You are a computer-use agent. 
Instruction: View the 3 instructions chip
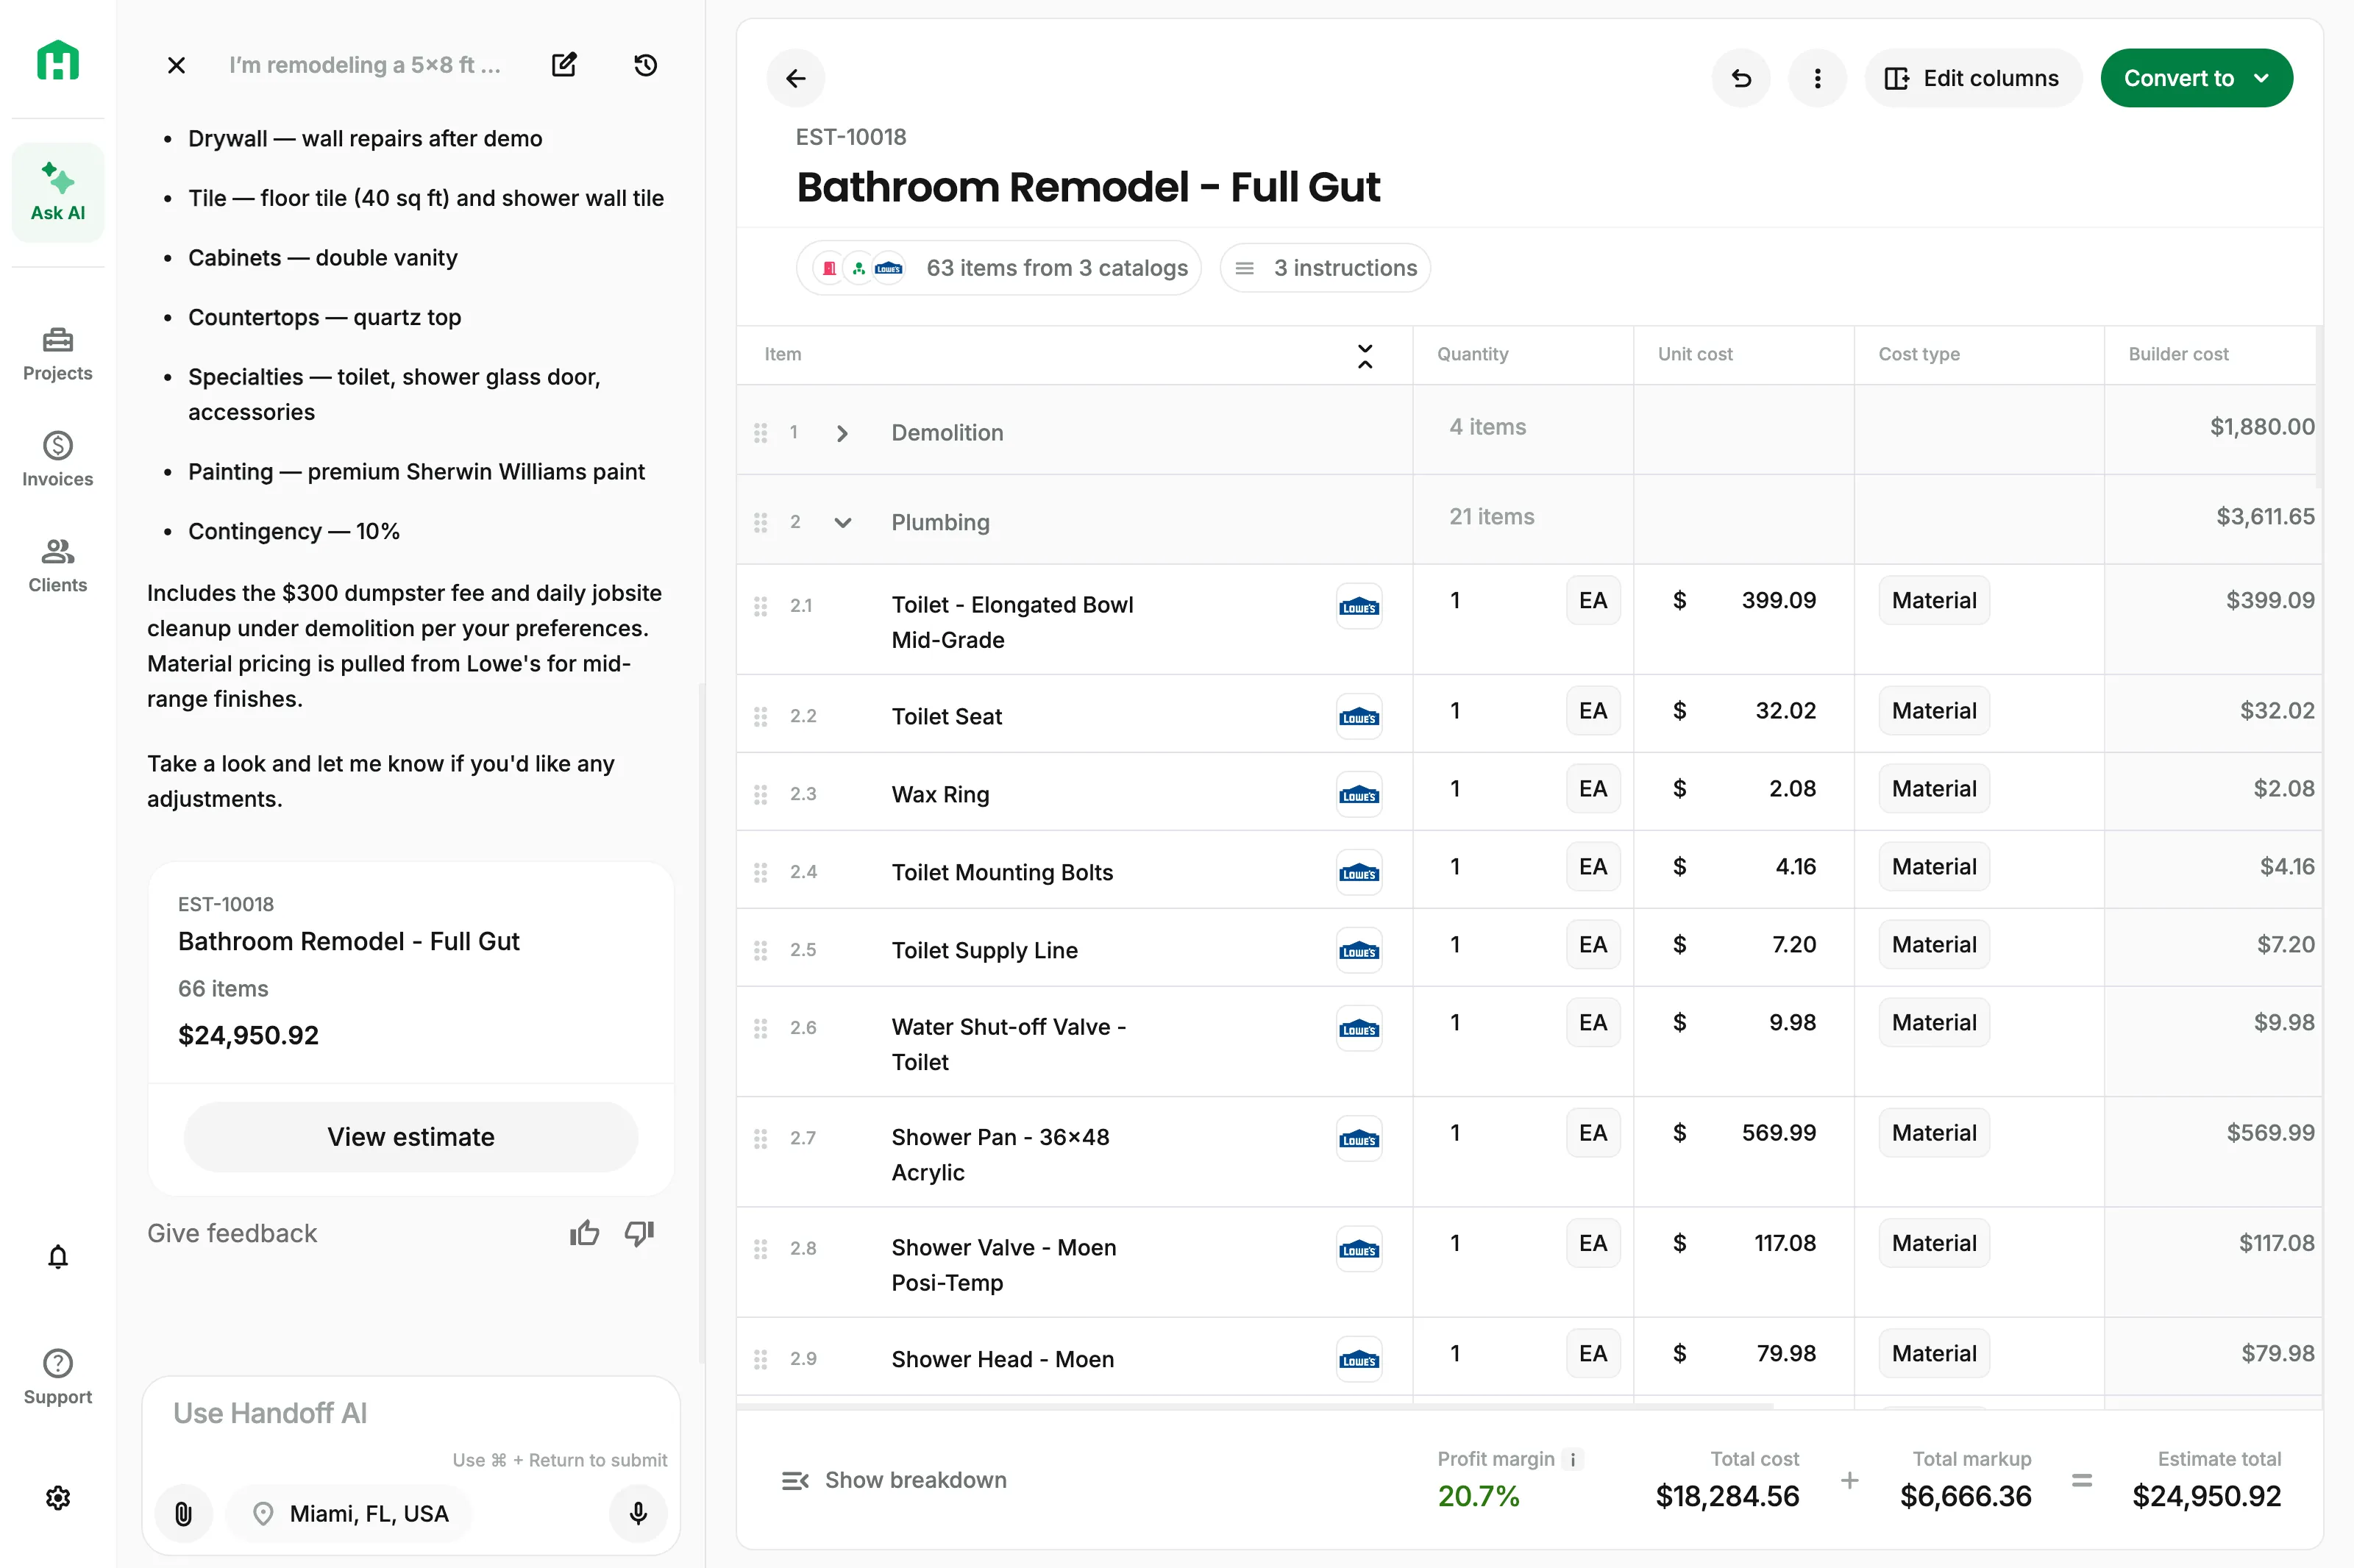(1324, 267)
